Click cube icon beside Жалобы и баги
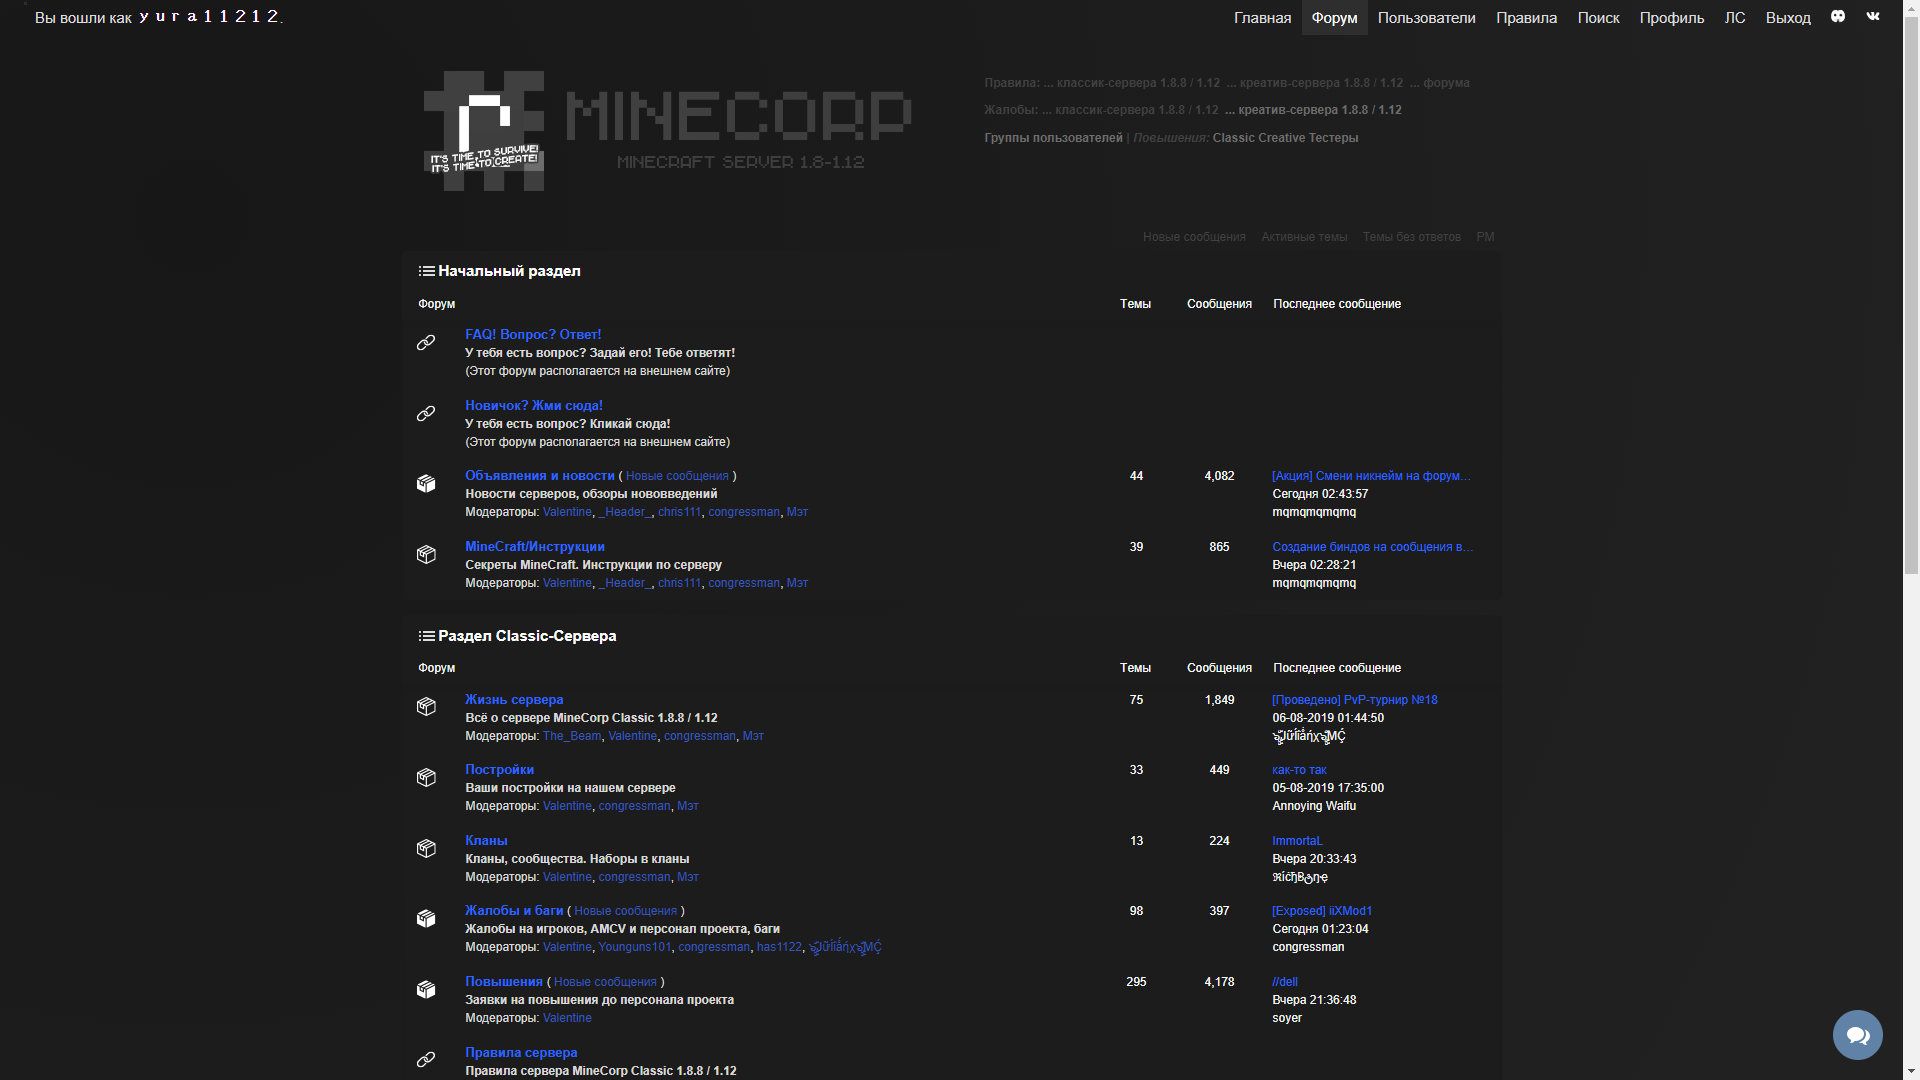Screen dimensions: 1920x1080 426,919
